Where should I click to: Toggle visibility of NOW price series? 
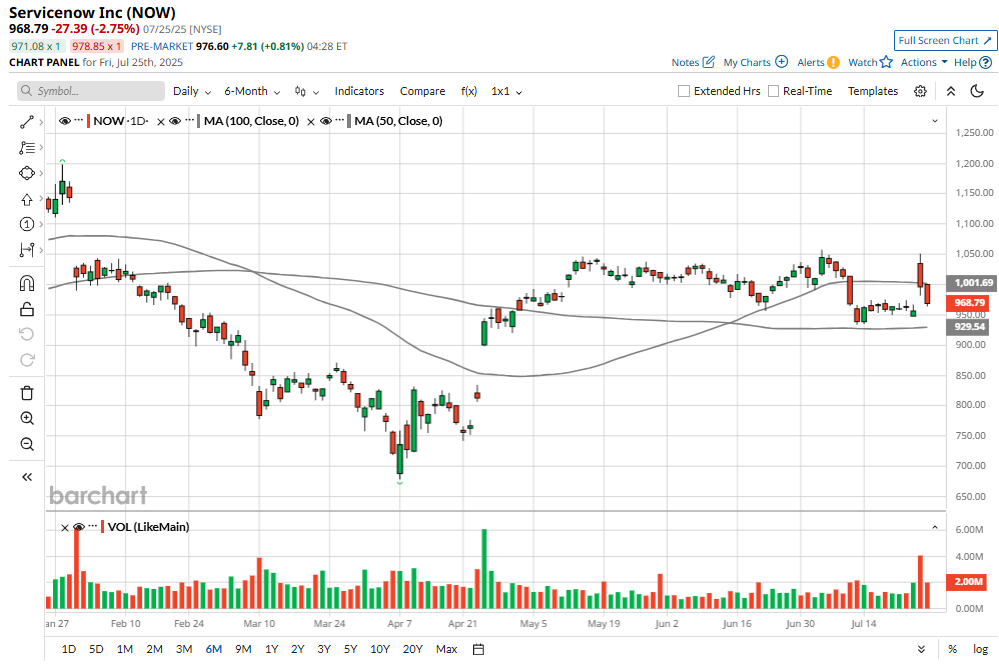(x=64, y=121)
